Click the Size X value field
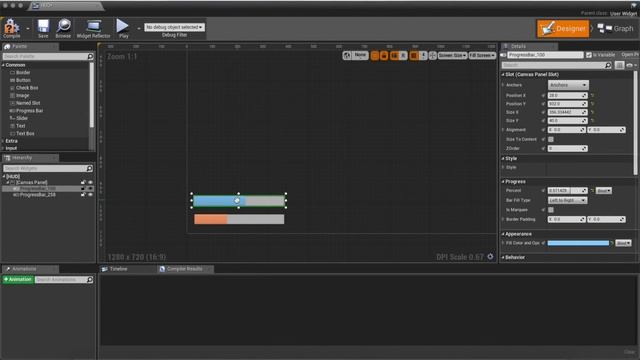The image size is (640, 360). tap(567, 112)
